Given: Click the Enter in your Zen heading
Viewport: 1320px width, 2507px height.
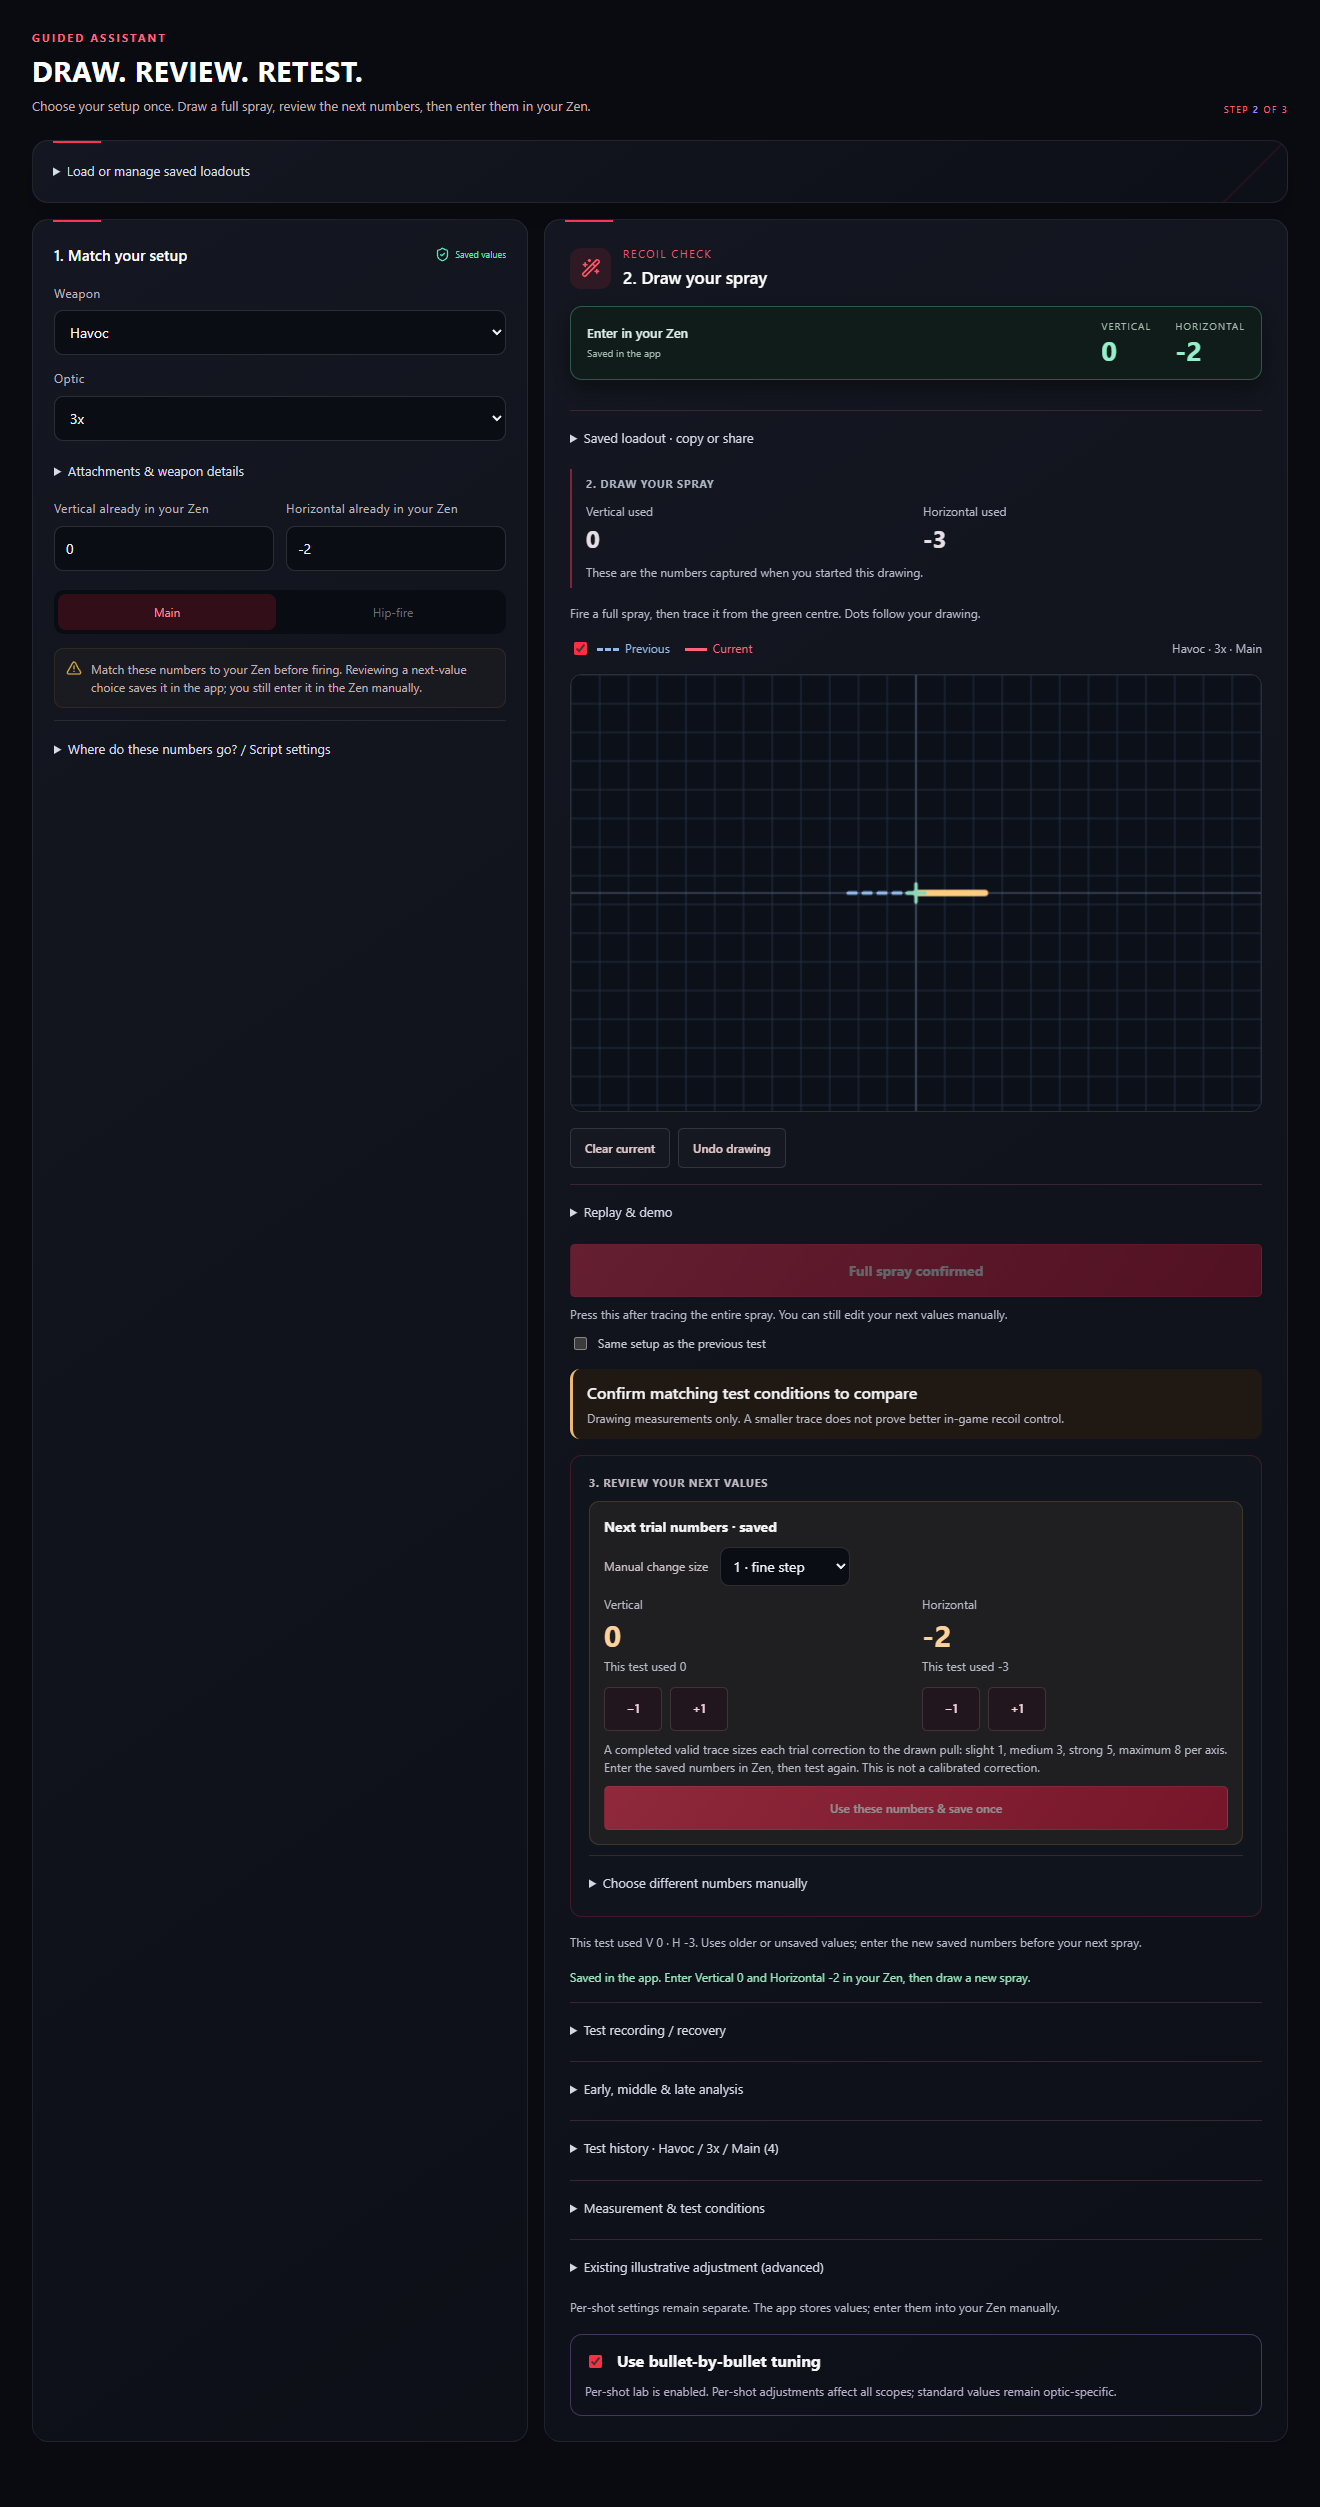Looking at the screenshot, I should [x=637, y=334].
